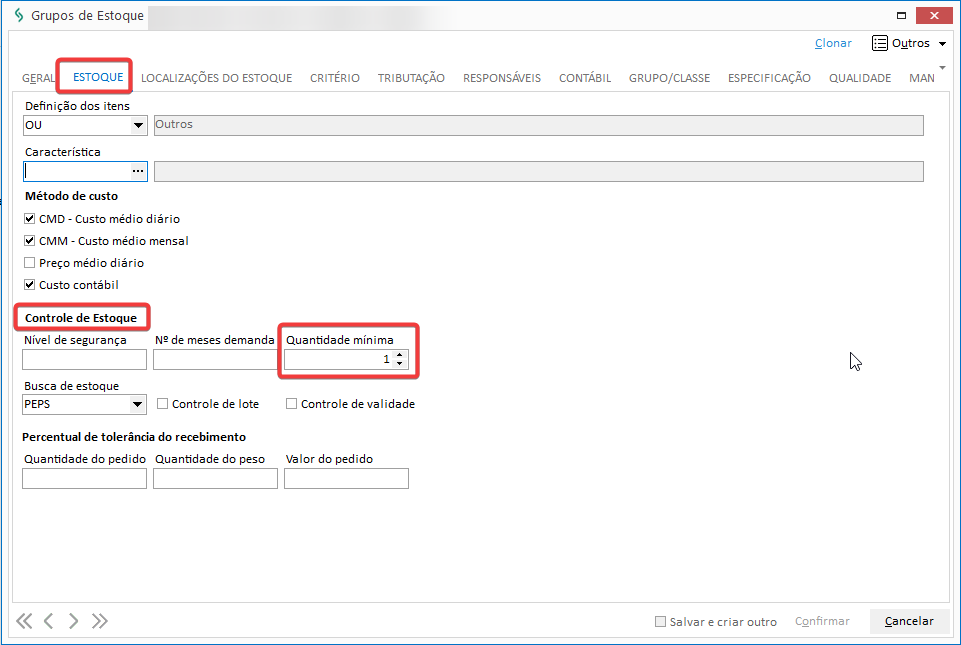Toggle Controle de lote checkbox
Image resolution: width=961 pixels, height=645 pixels.
[163, 404]
